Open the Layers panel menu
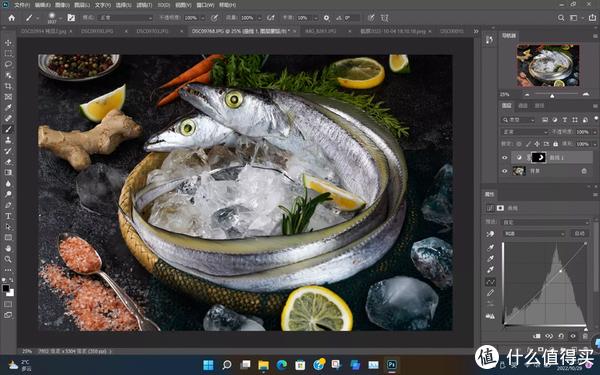 click(x=595, y=106)
